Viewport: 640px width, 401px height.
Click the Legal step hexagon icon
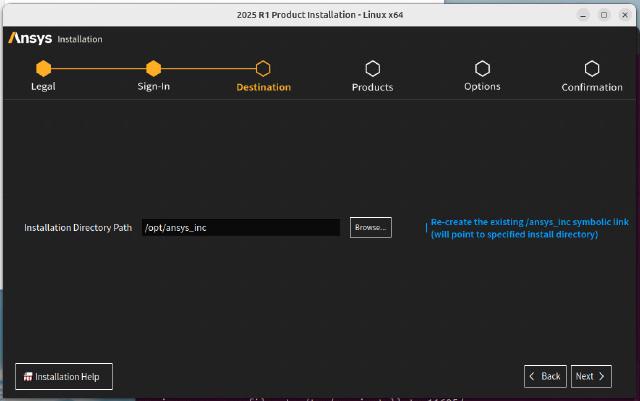point(43,69)
